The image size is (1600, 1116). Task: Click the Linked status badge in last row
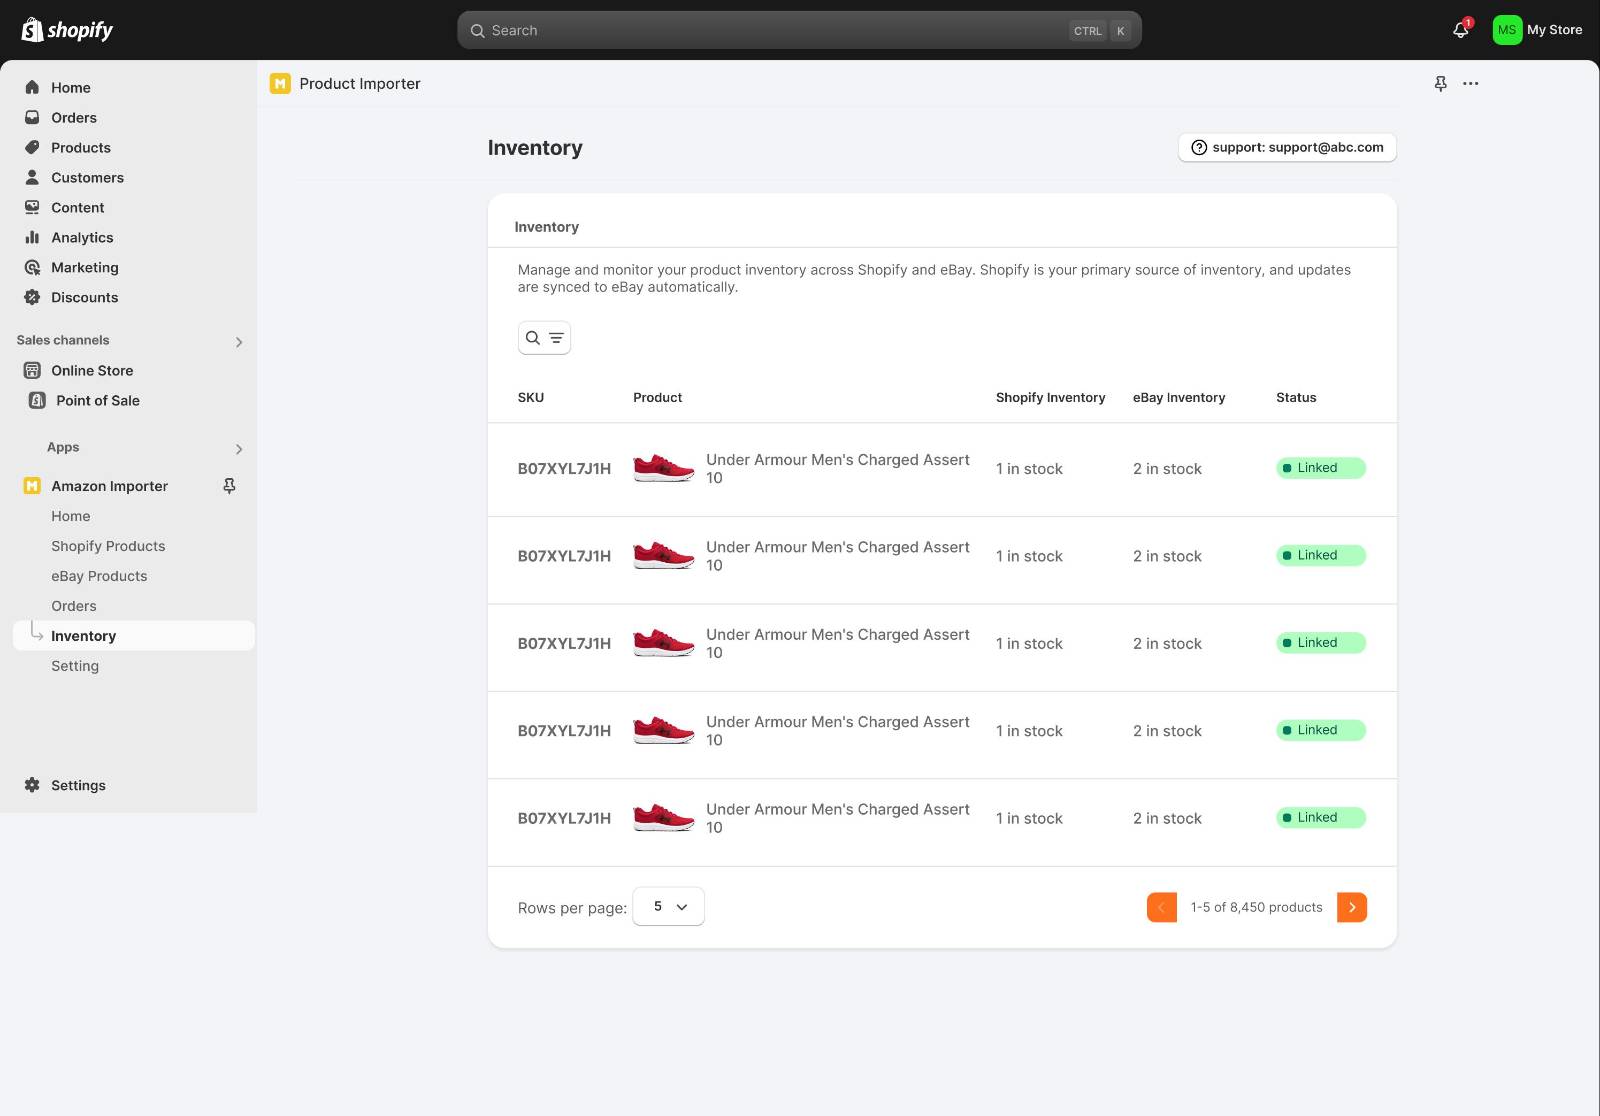click(x=1320, y=818)
